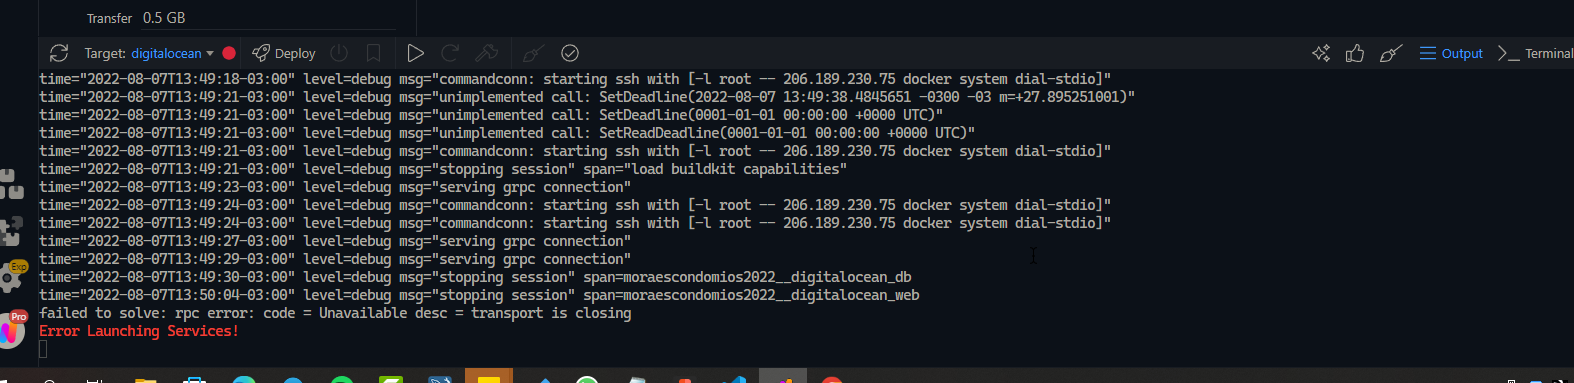Click the Experimental gear icon in sidebar

coord(13,277)
